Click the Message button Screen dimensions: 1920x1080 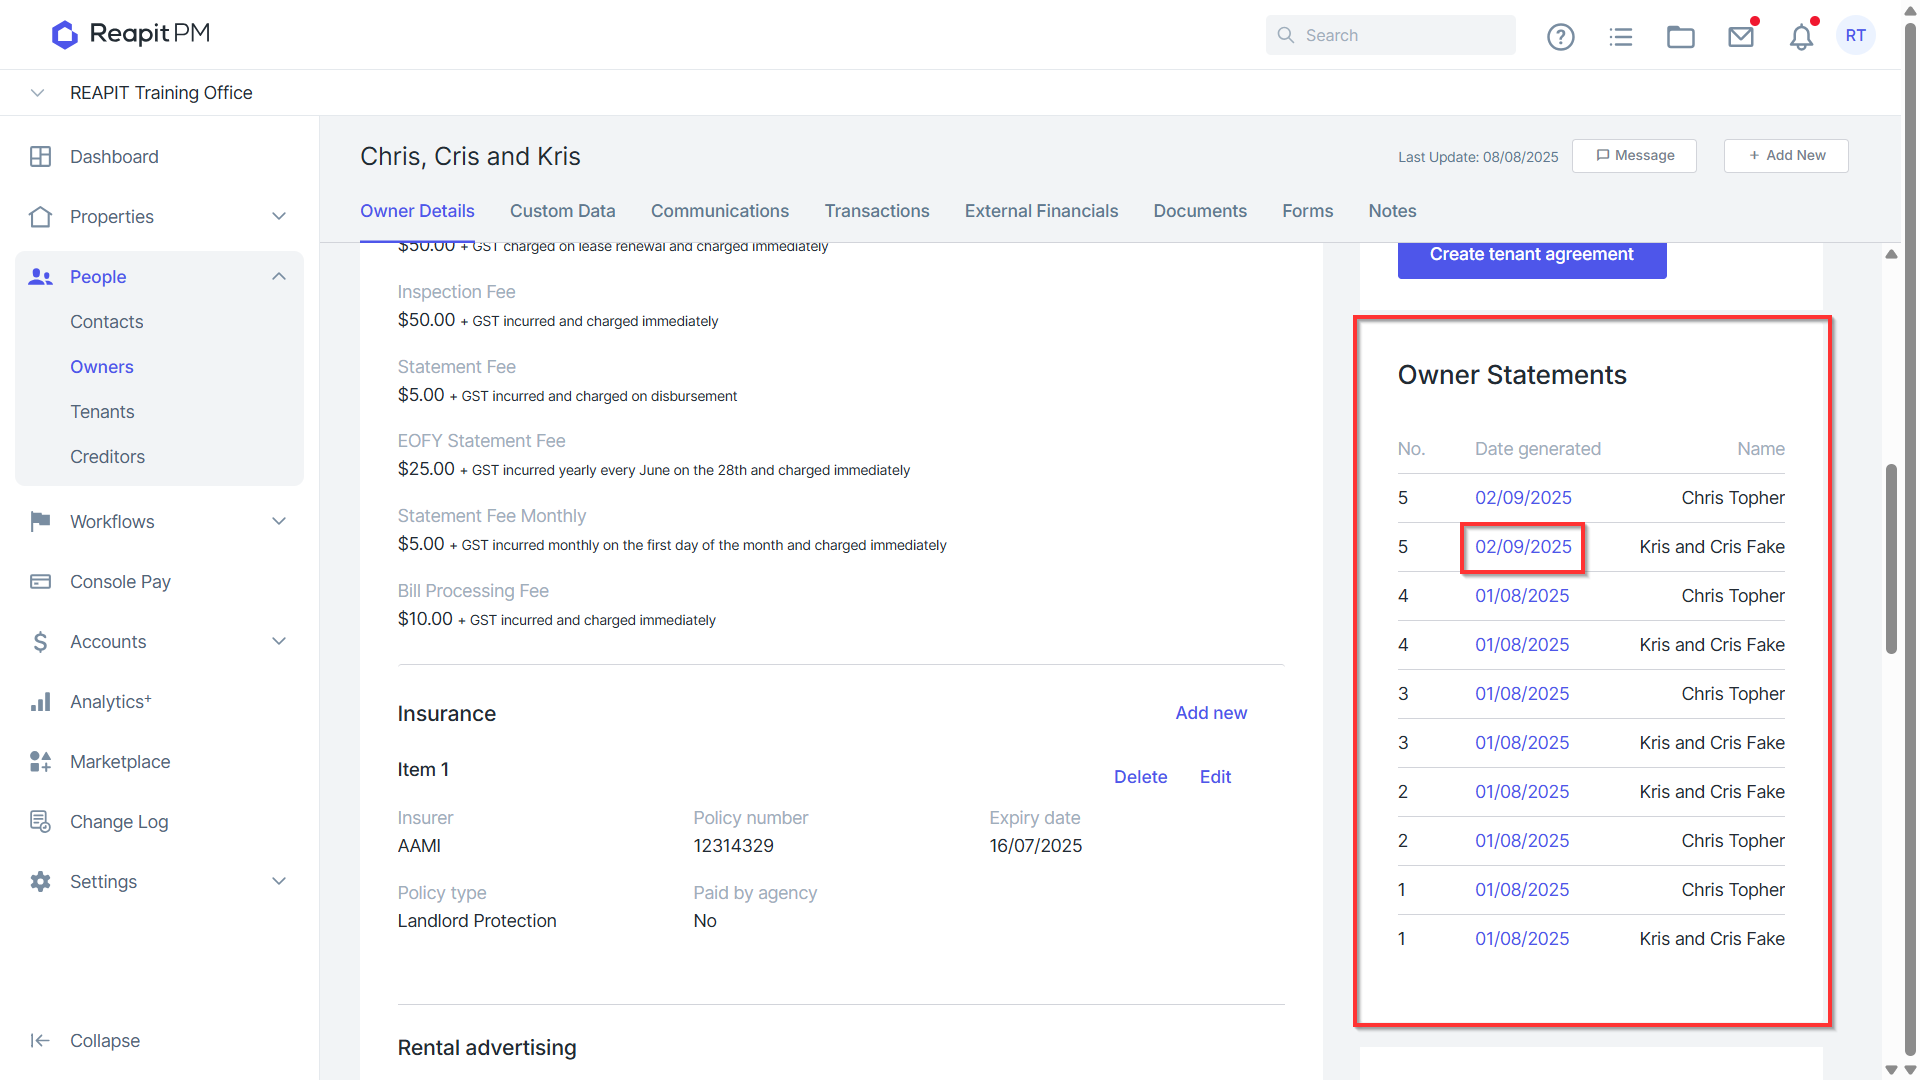[1634, 156]
